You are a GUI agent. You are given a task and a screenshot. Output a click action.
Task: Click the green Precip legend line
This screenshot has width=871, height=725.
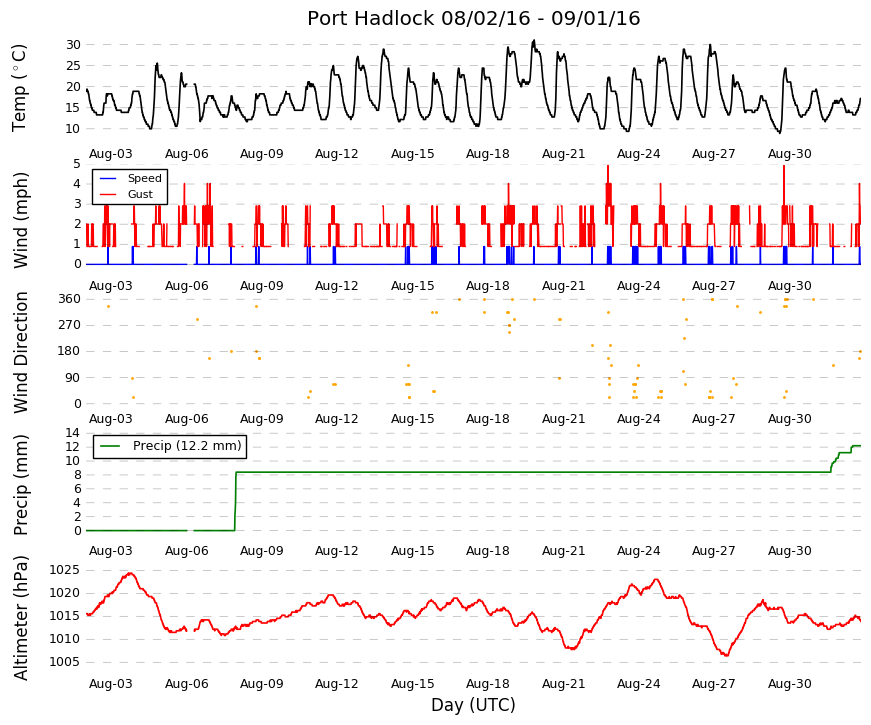click(x=110, y=446)
